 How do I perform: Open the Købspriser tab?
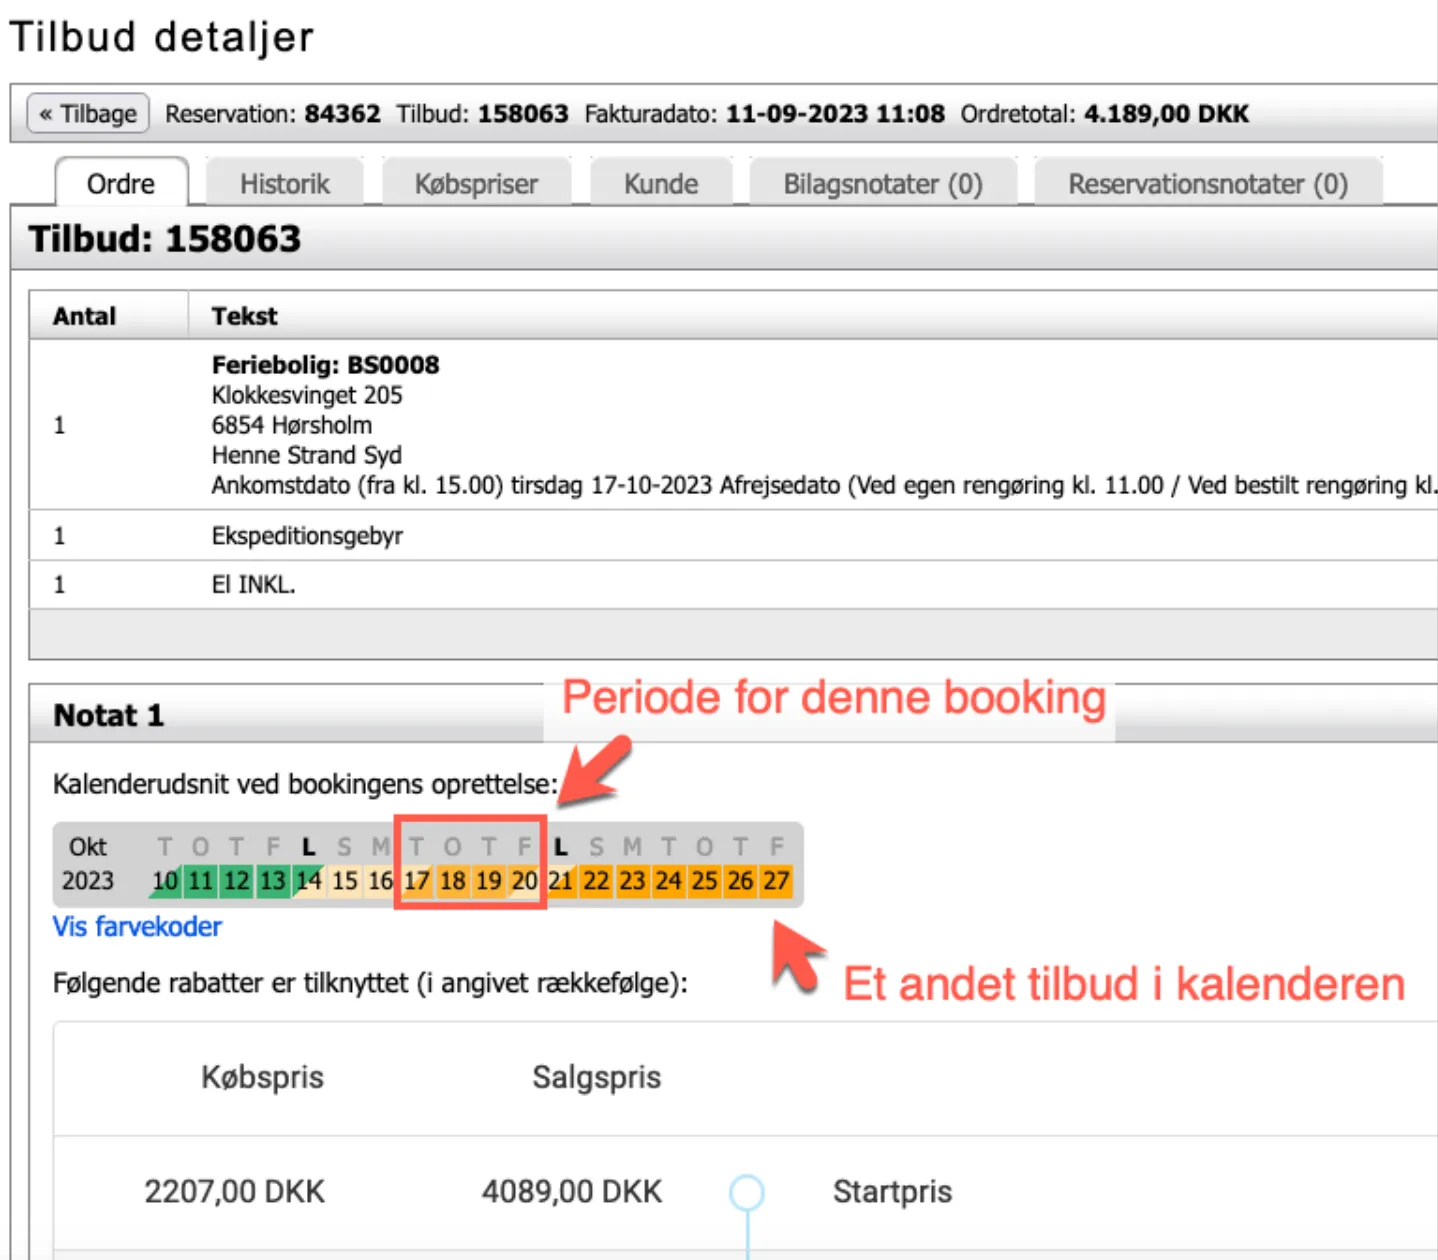coord(476,184)
